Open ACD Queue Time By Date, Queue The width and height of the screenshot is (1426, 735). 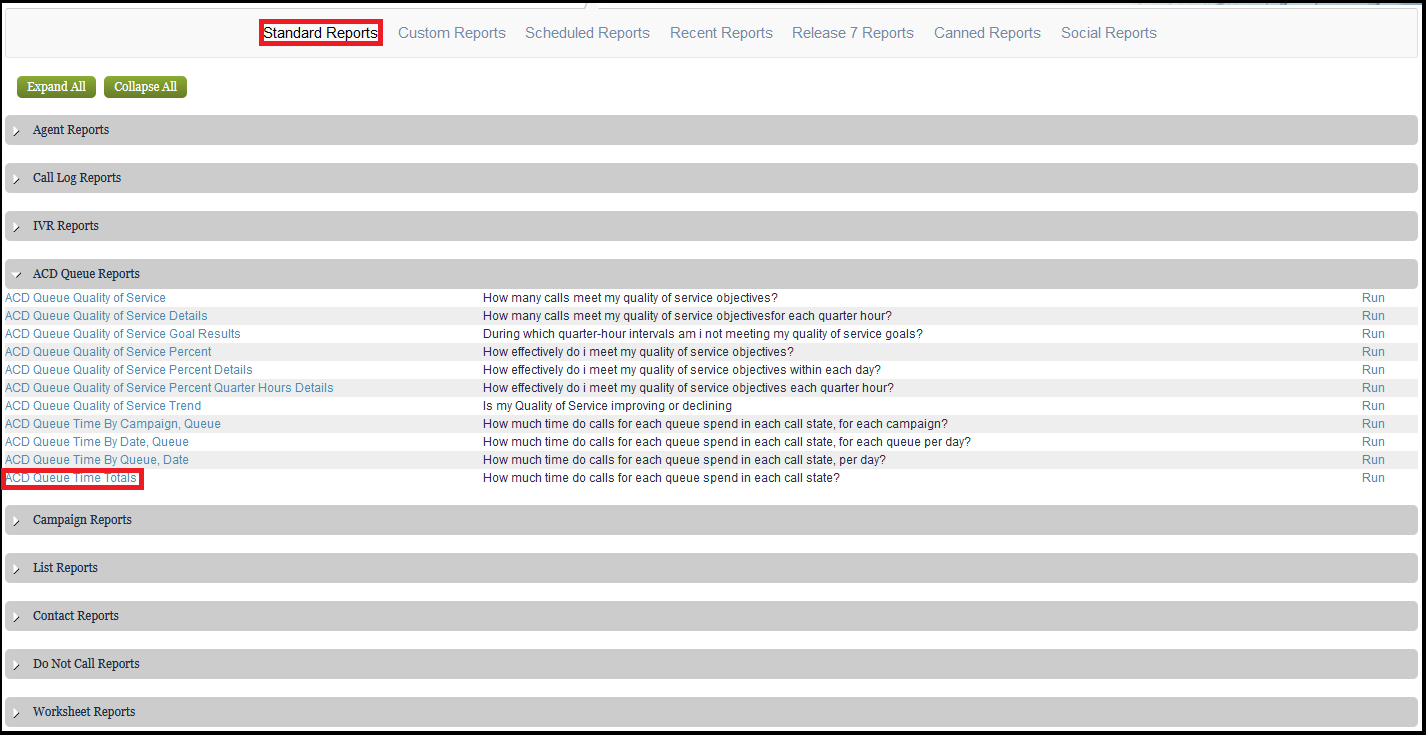[97, 442]
